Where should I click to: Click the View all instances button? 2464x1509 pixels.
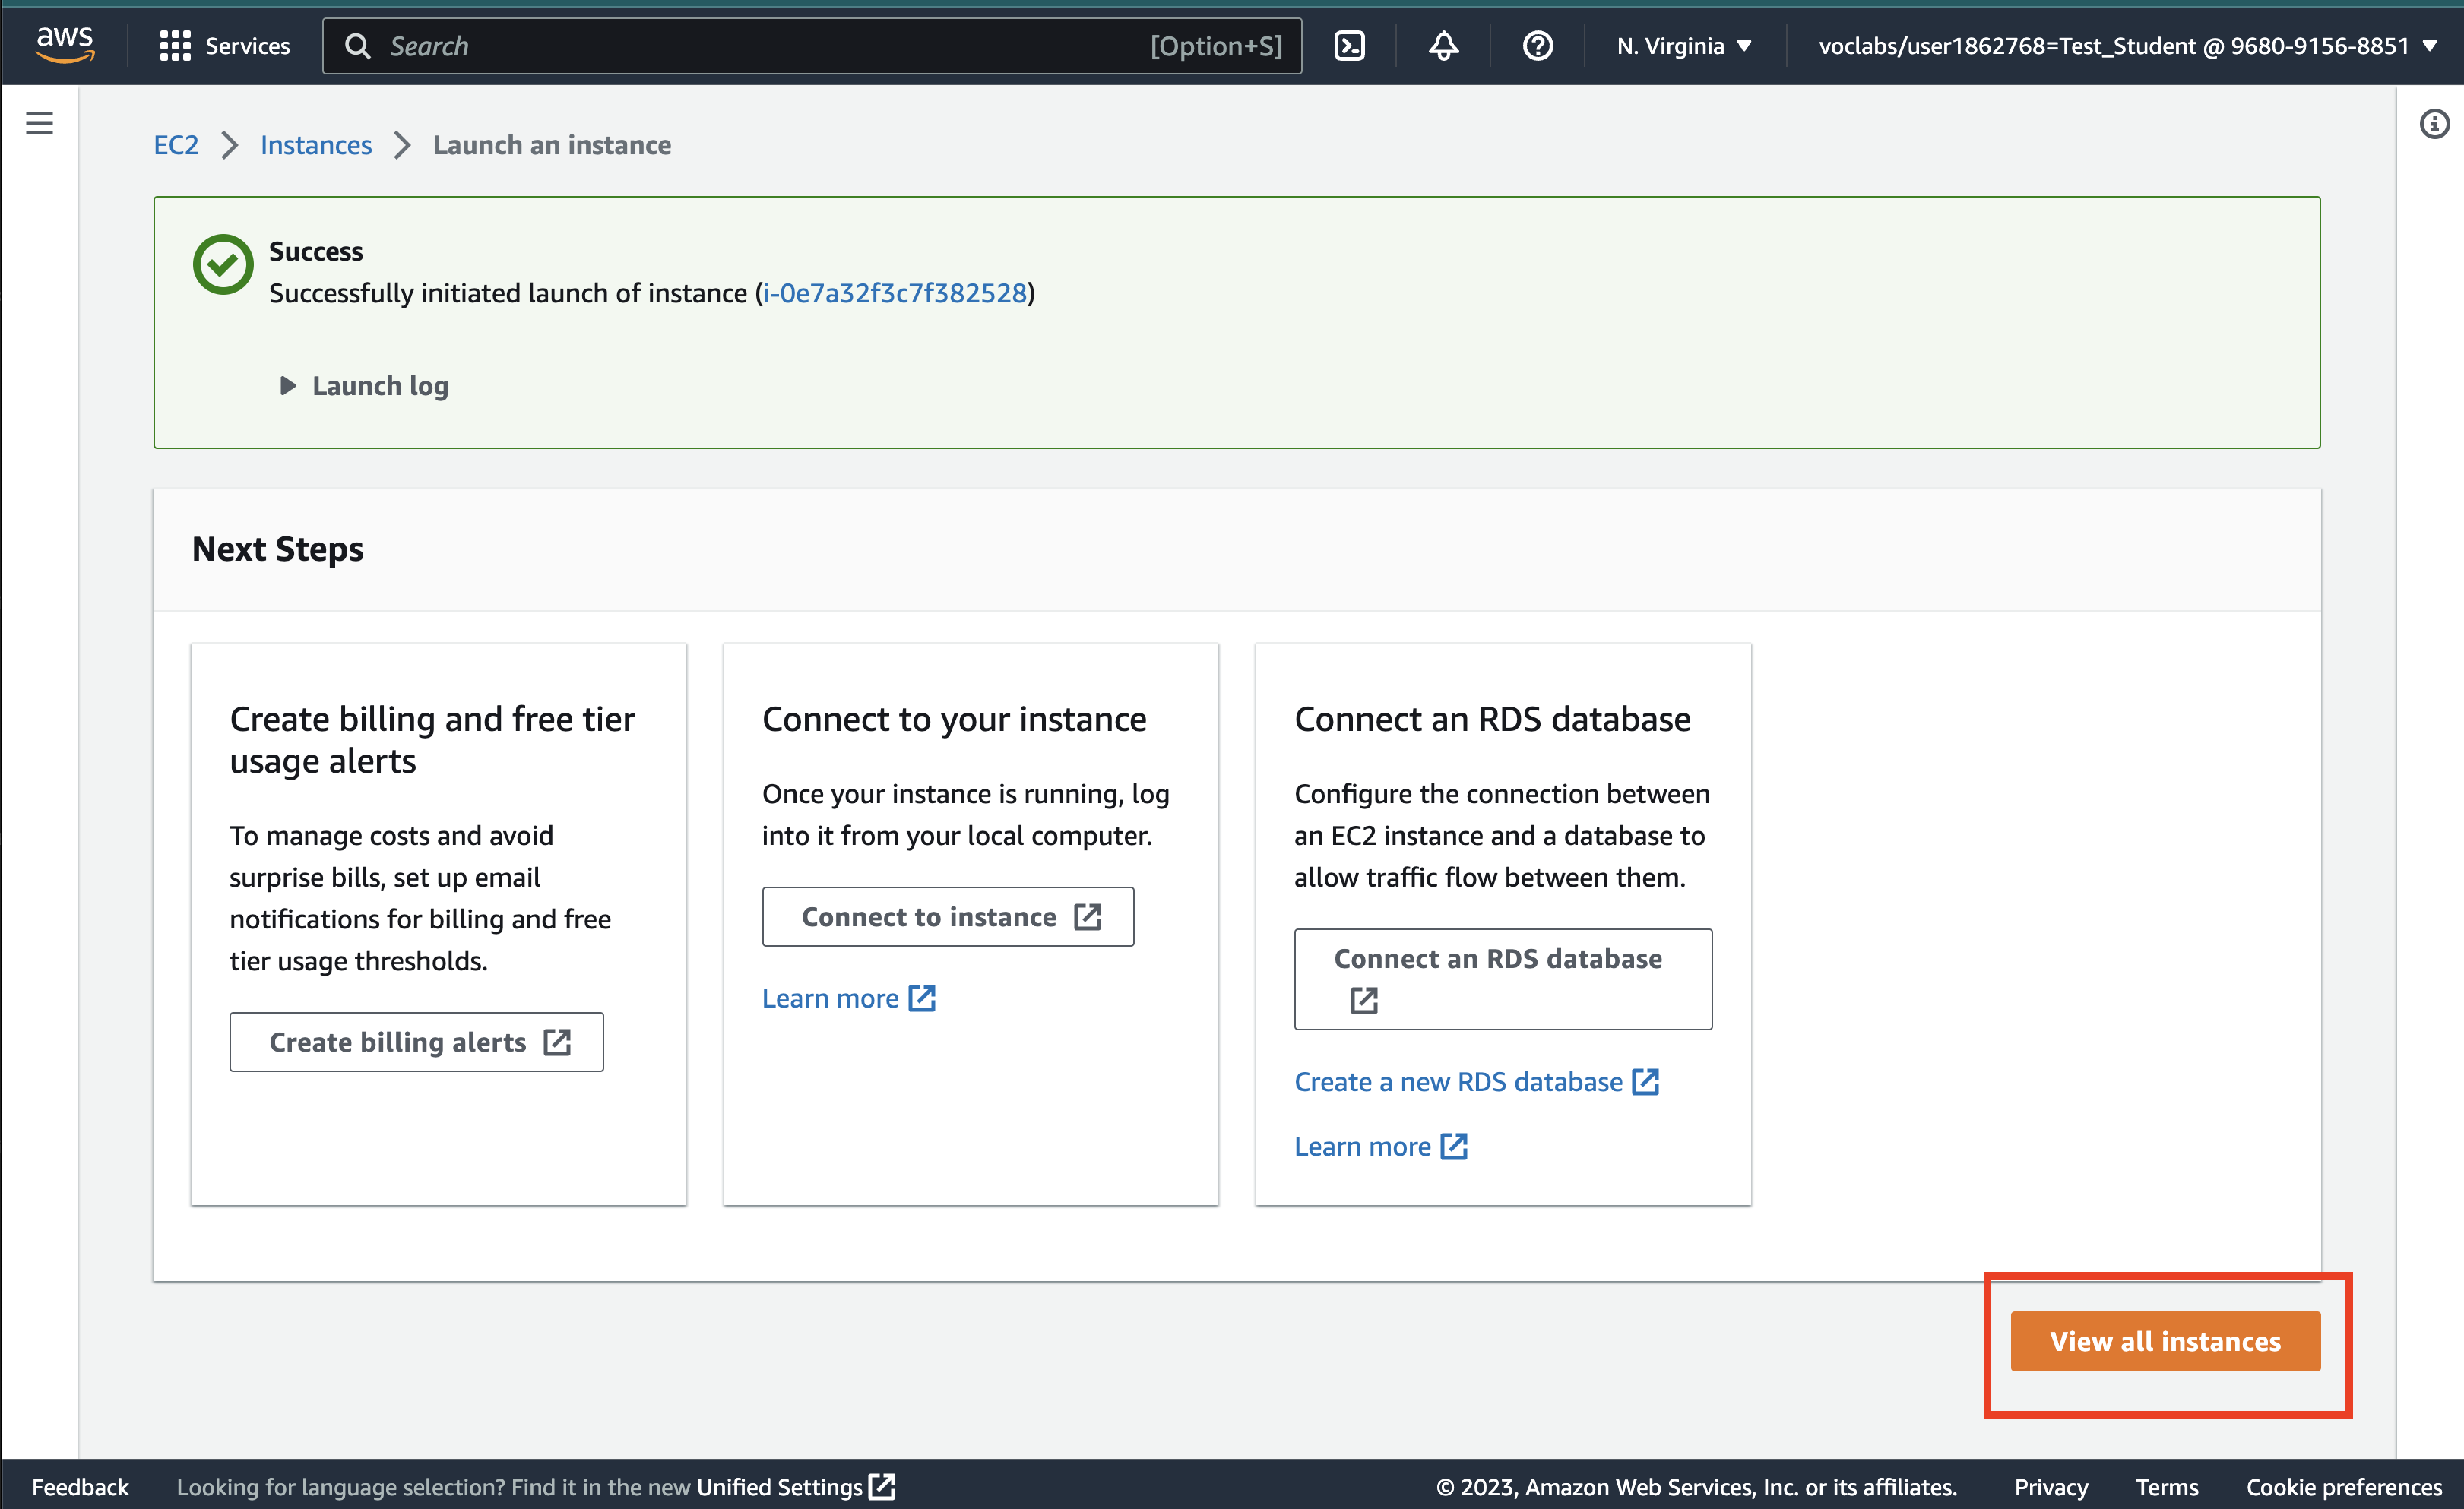coord(2164,1341)
